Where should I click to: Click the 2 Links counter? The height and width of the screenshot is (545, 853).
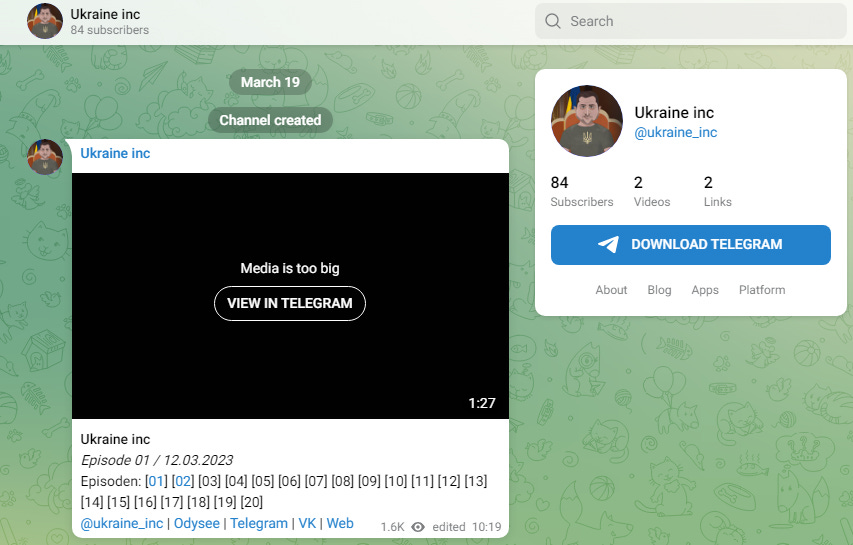coord(718,191)
